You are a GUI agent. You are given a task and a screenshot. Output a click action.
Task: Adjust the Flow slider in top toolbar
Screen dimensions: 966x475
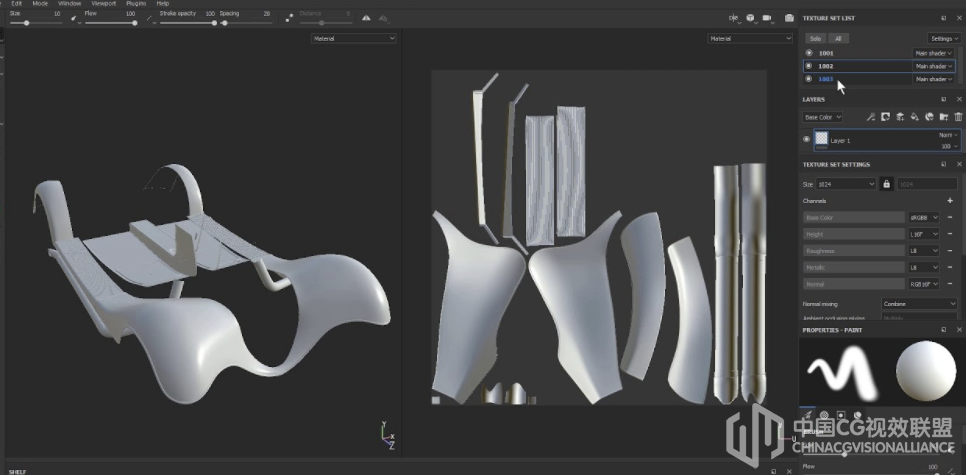click(x=111, y=23)
